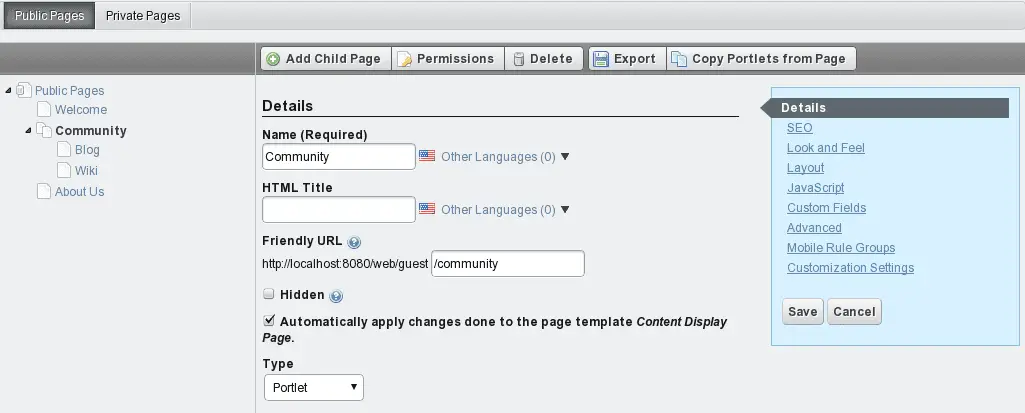
Task: Uncheck automatically apply page template changes
Action: (x=269, y=321)
